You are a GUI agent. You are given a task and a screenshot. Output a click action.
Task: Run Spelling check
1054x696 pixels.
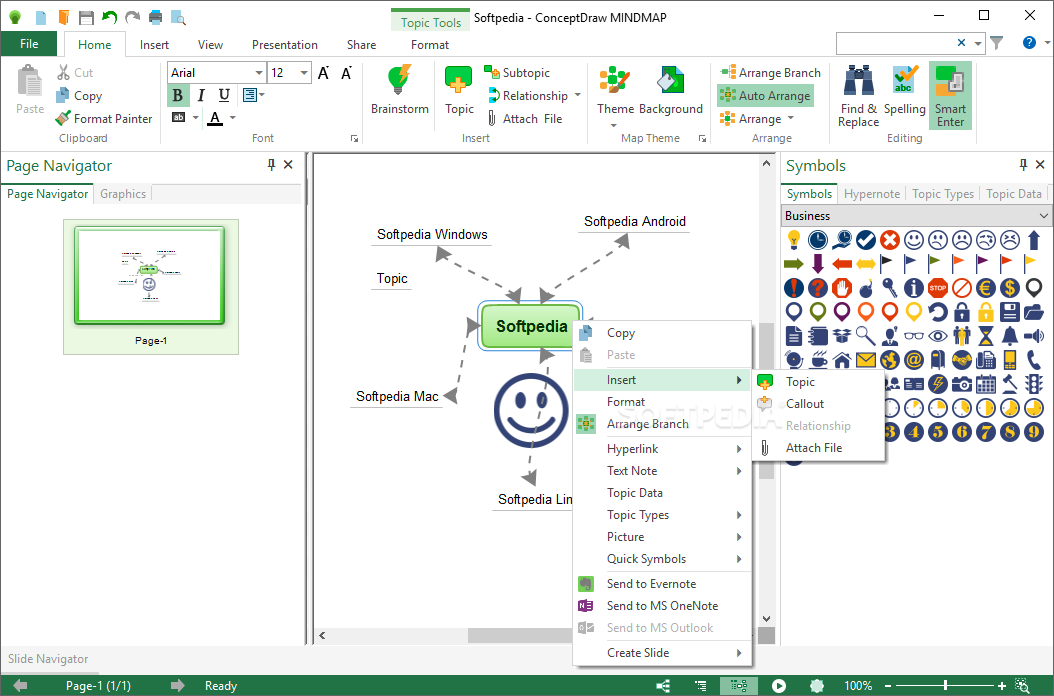click(905, 91)
